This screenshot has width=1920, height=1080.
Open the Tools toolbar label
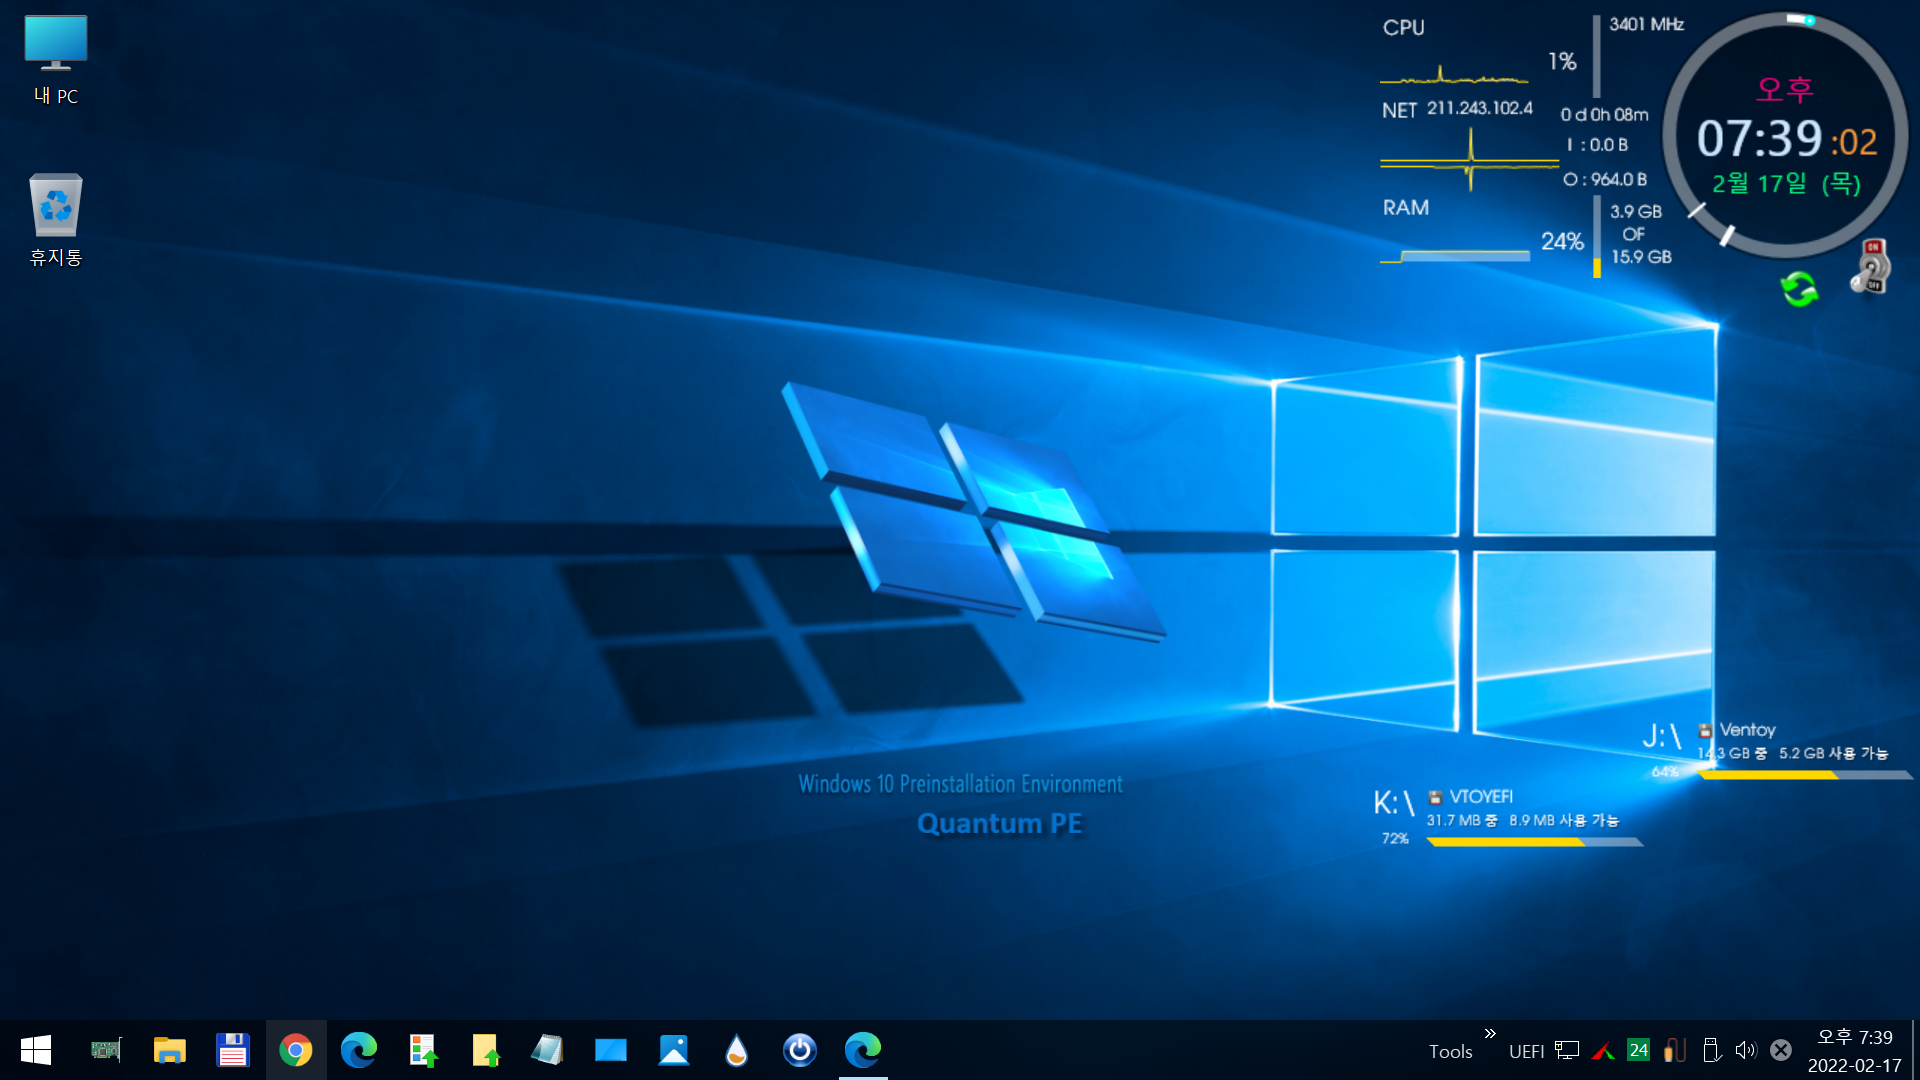[1450, 1051]
